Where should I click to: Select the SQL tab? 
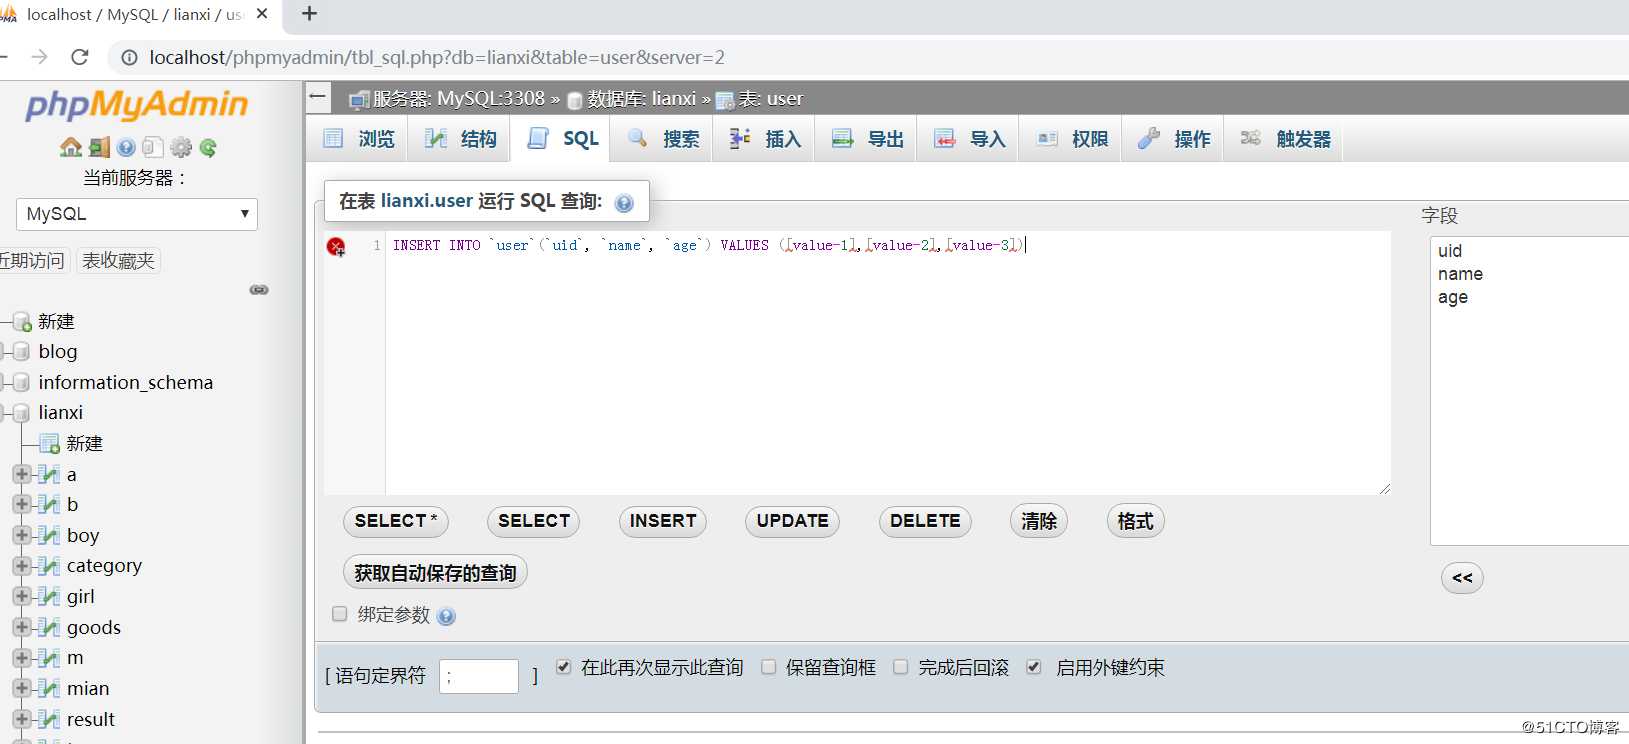click(562, 139)
